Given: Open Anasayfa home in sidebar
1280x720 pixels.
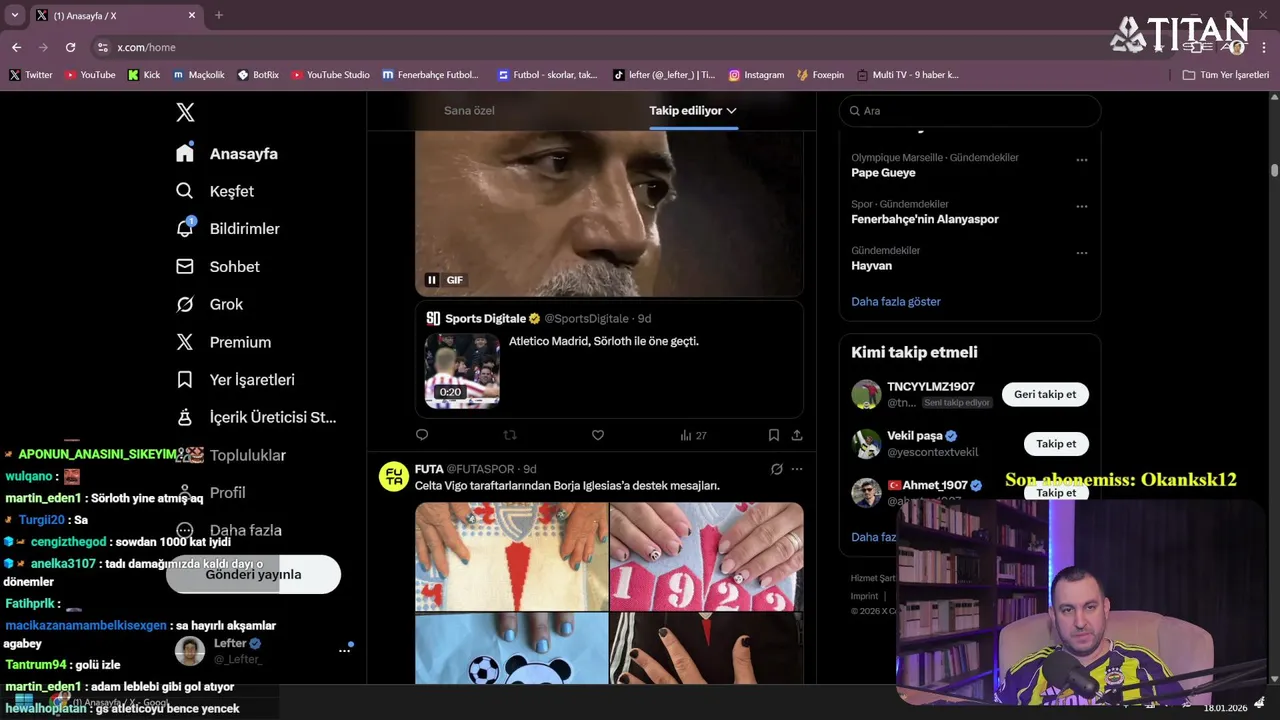Looking at the screenshot, I should [x=227, y=154].
